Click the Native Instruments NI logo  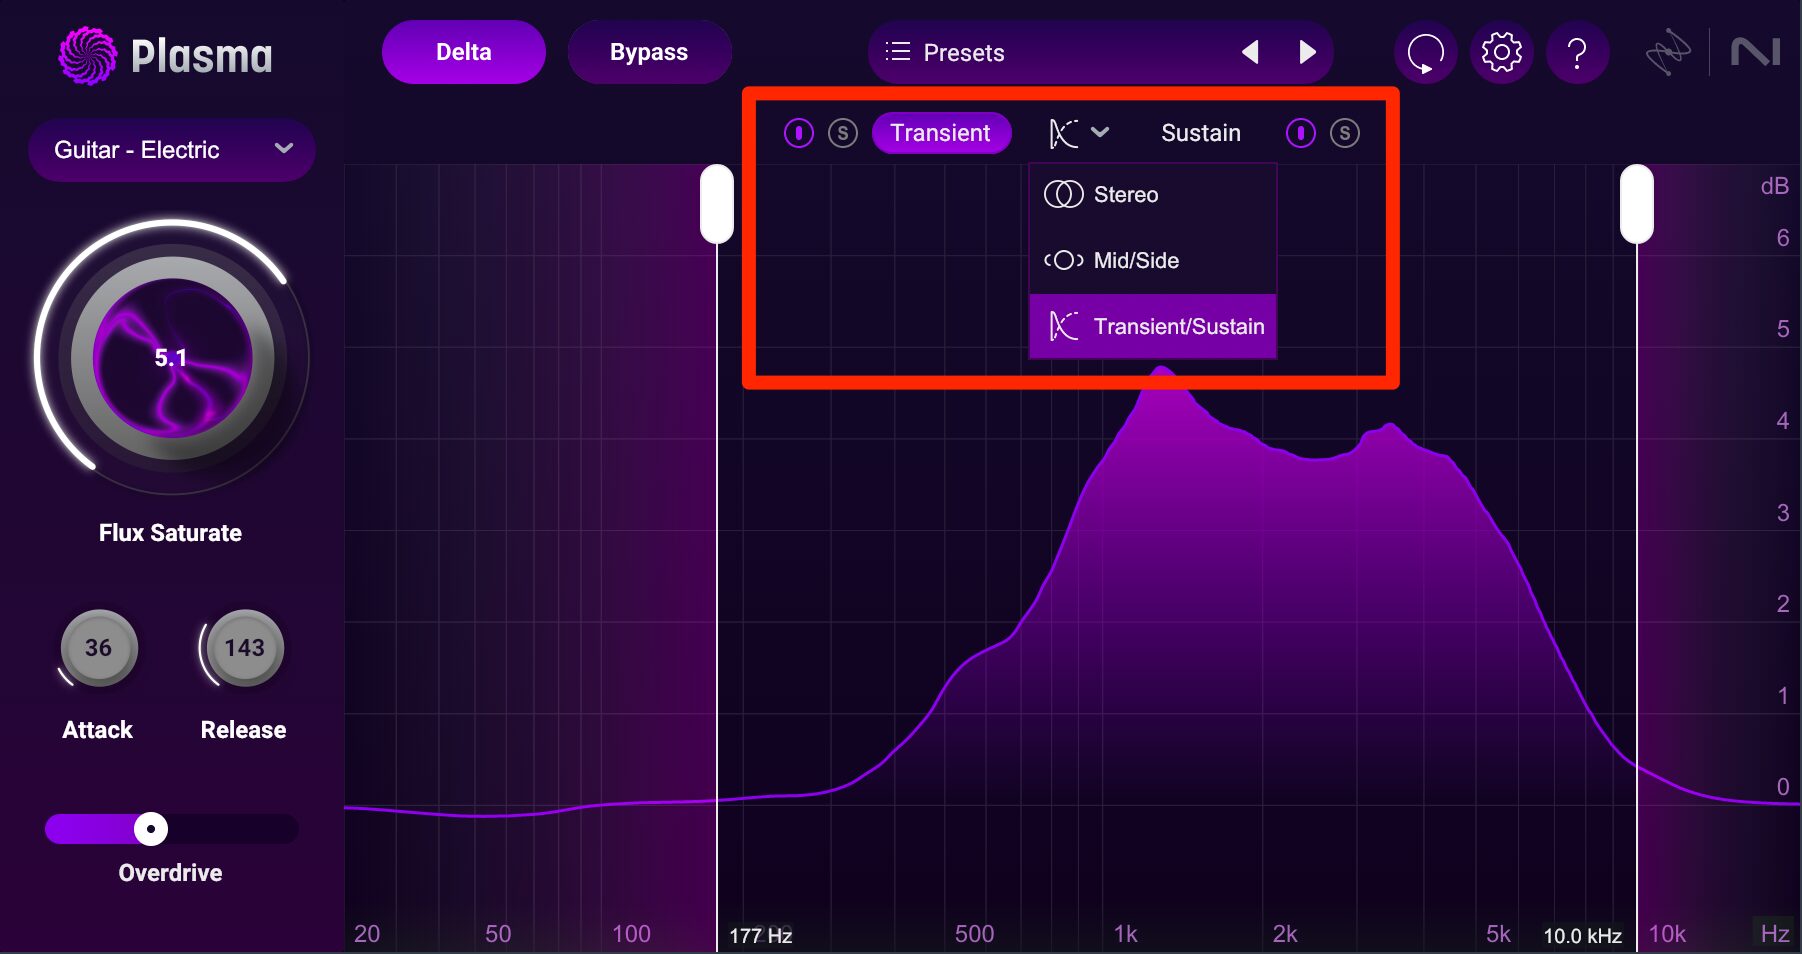pyautogui.click(x=1755, y=52)
